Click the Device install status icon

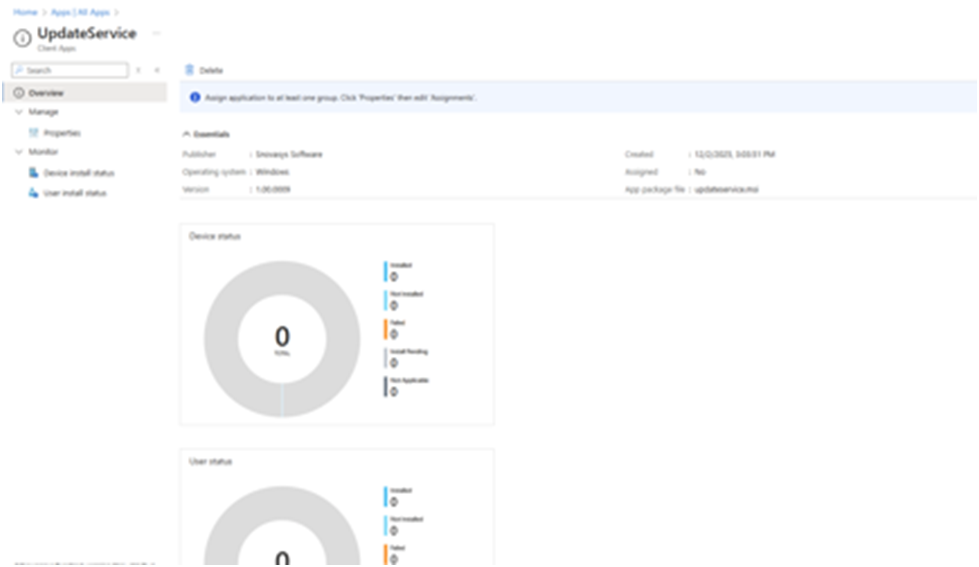click(34, 172)
